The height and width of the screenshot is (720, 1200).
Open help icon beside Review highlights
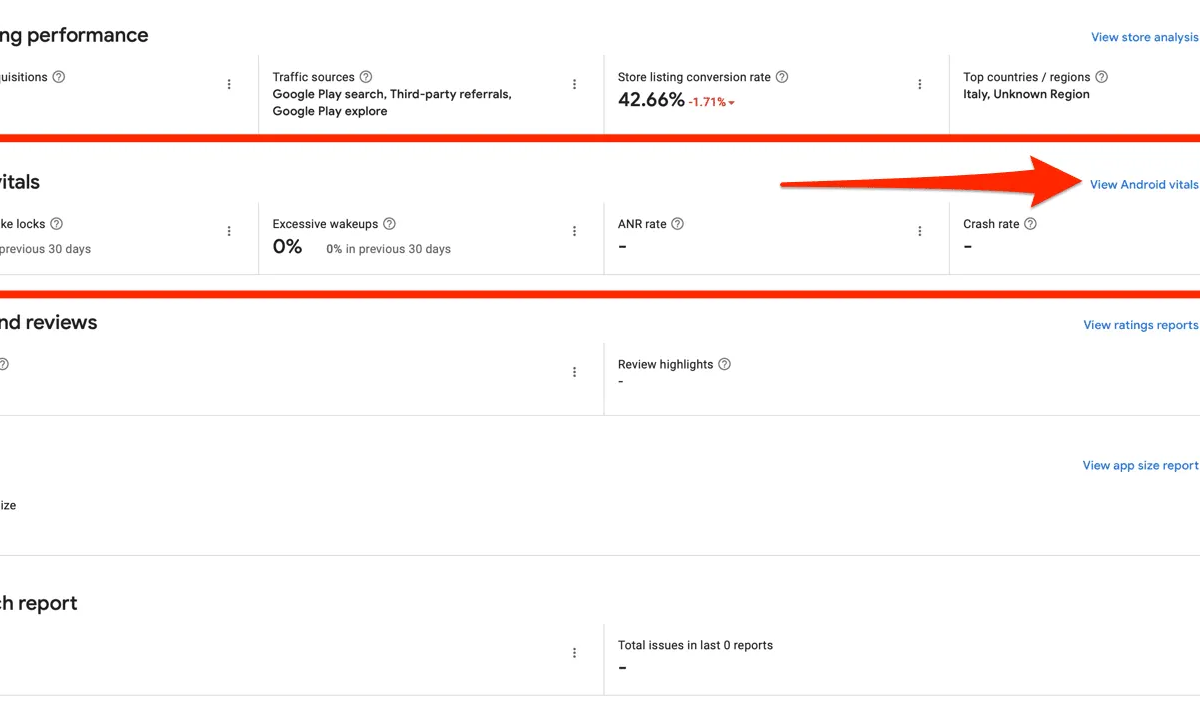point(724,364)
